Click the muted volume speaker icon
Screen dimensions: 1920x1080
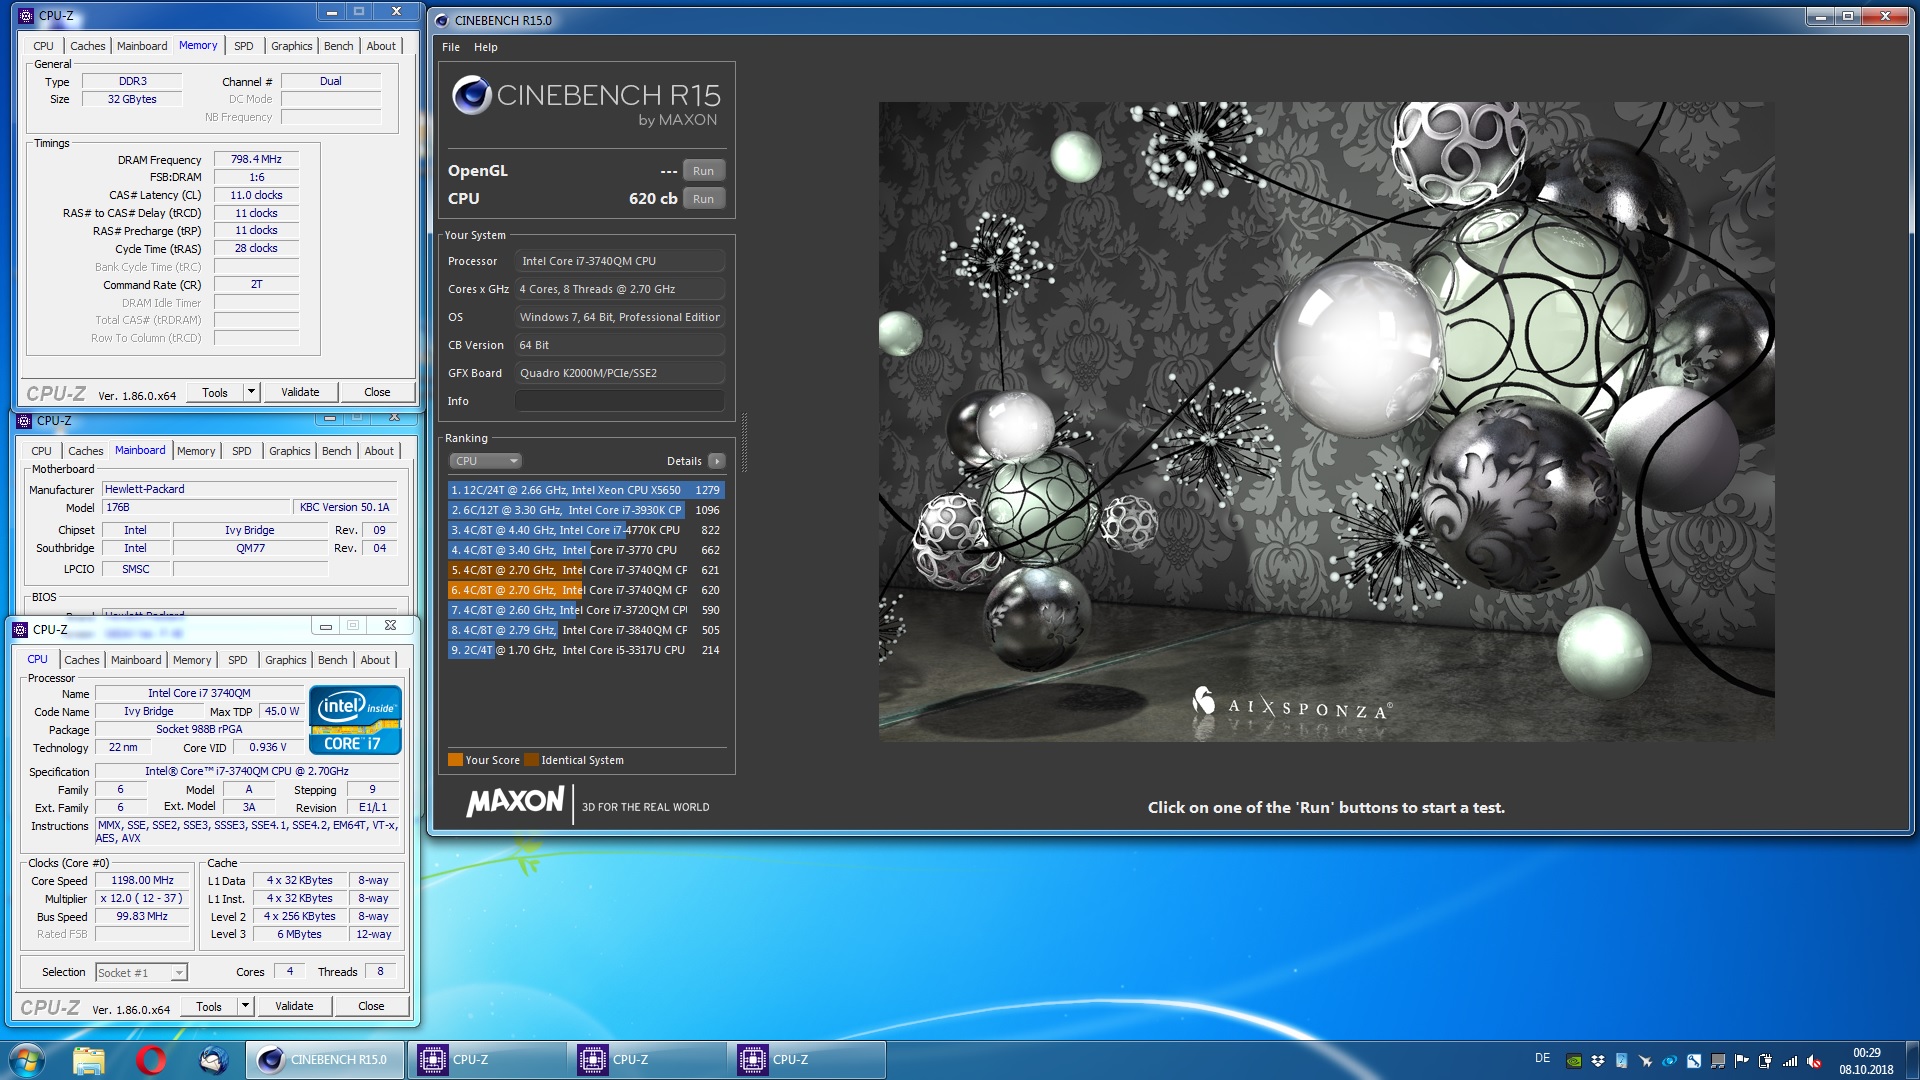[1814, 1061]
